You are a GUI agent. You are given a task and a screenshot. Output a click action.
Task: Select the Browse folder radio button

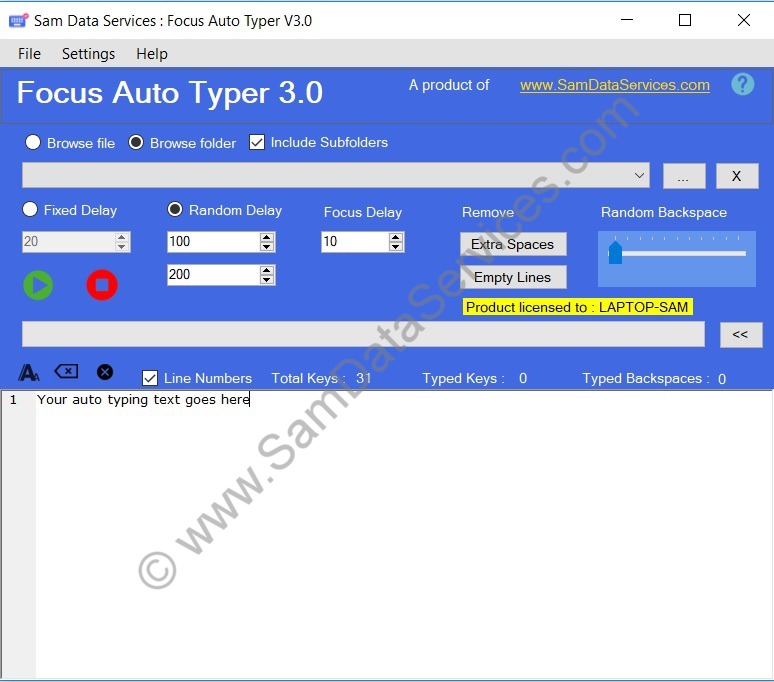[136, 142]
